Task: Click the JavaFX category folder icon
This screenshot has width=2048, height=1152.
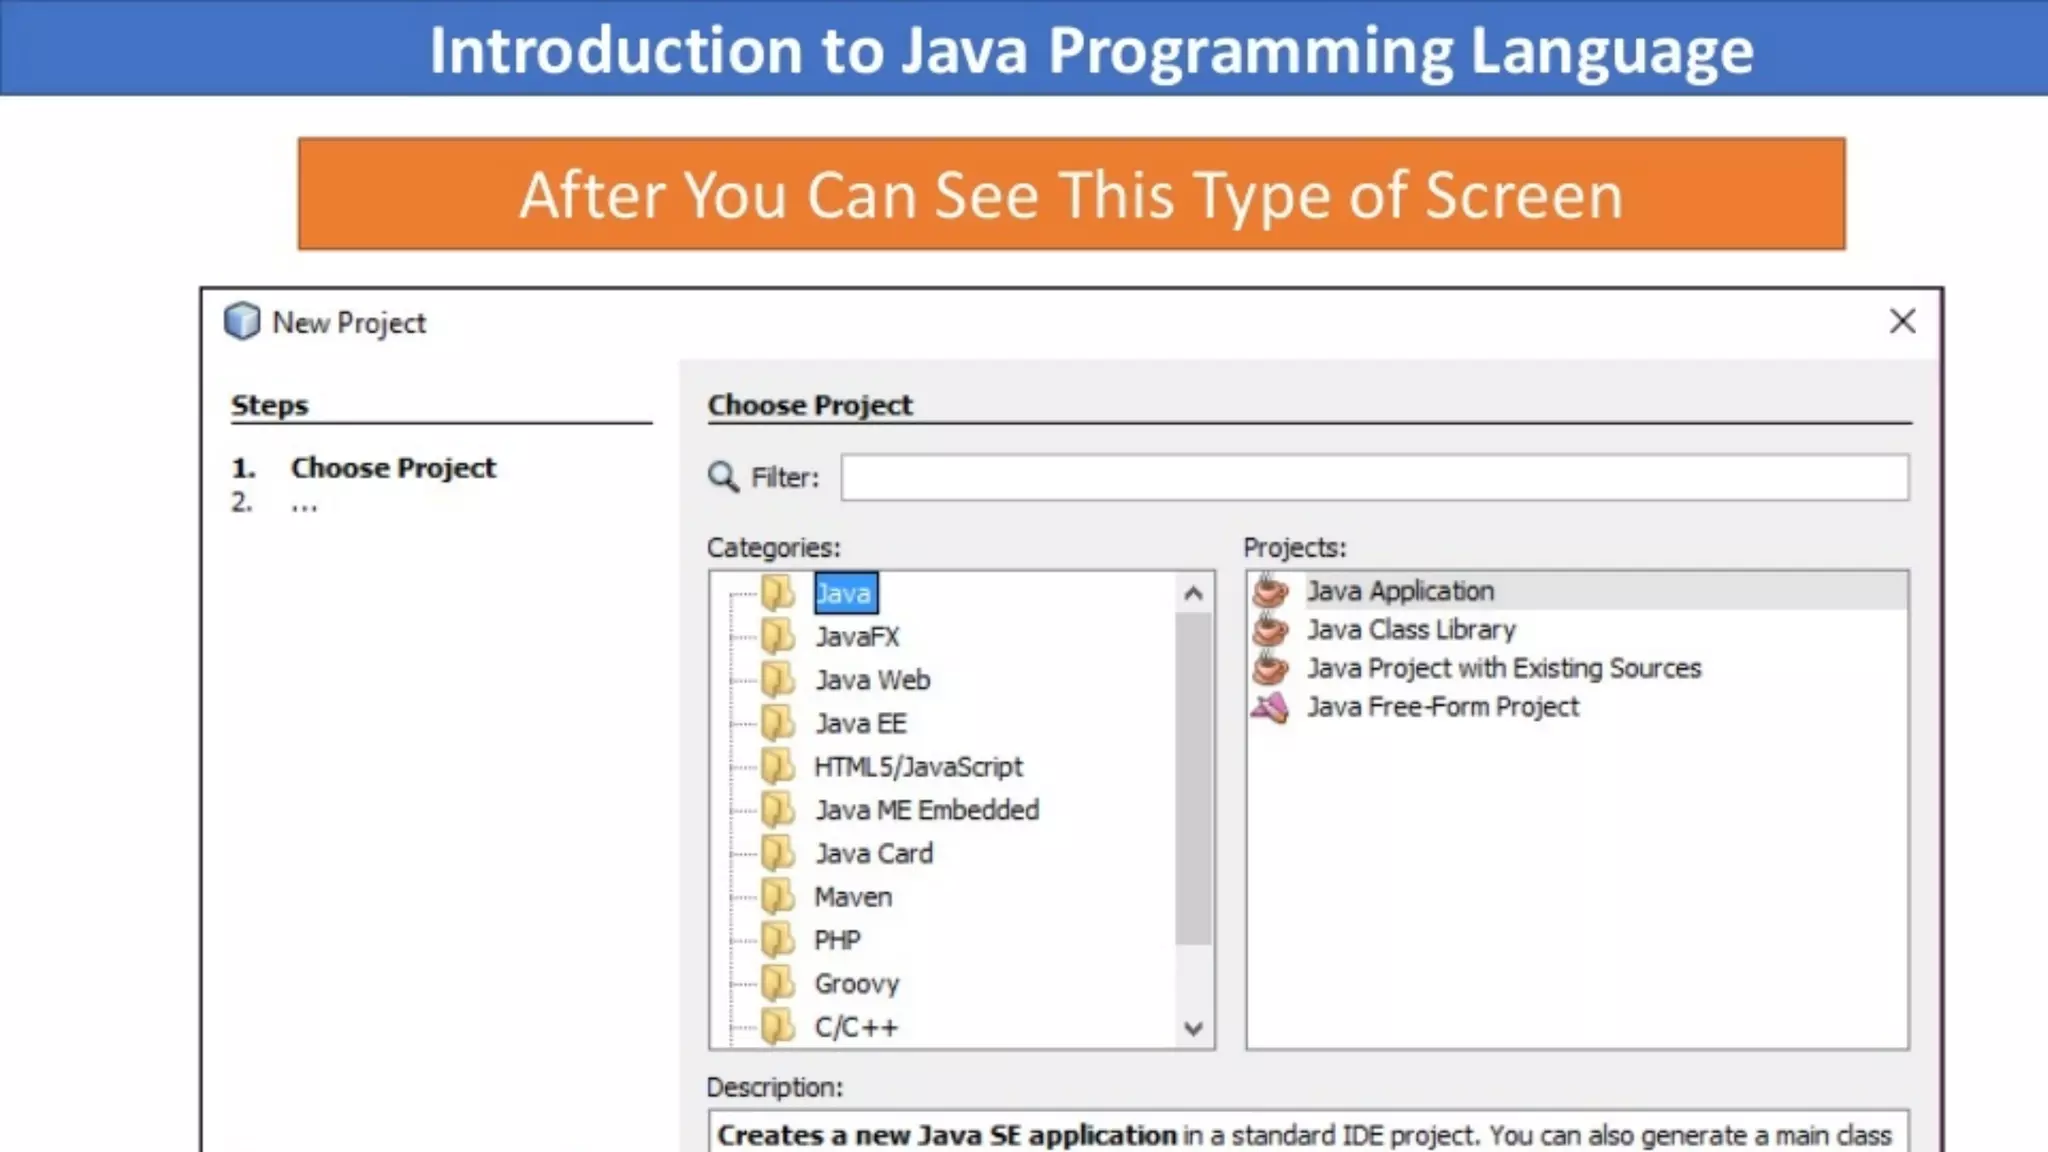Action: pyautogui.click(x=778, y=636)
